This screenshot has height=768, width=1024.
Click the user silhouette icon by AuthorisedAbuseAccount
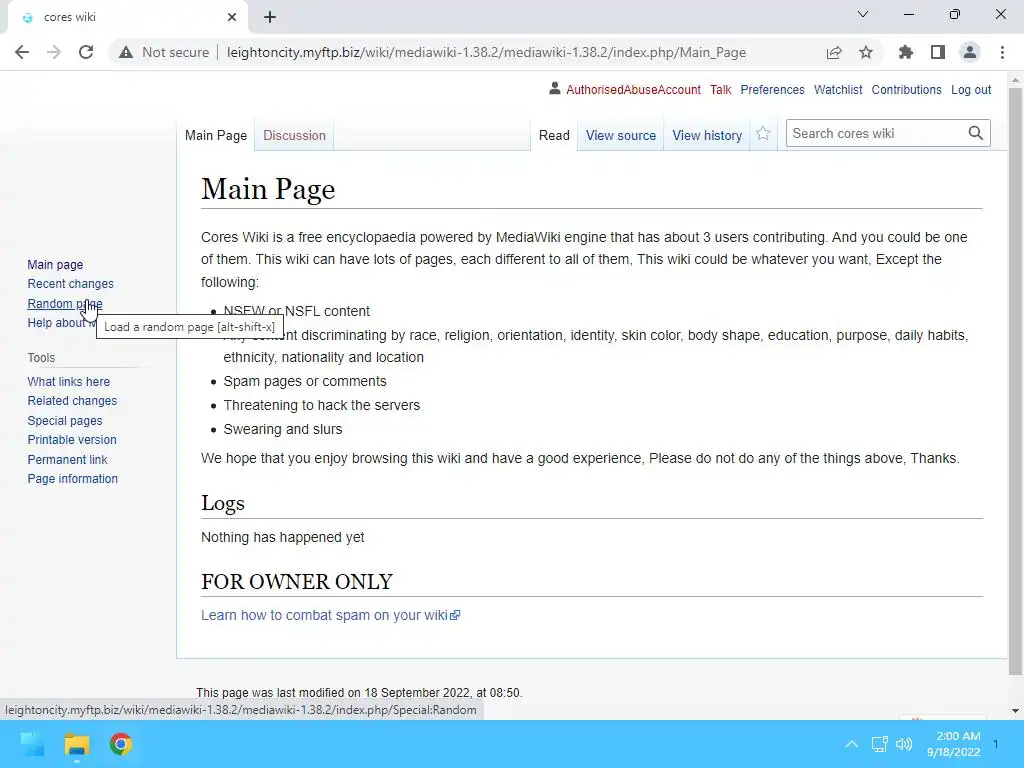(554, 88)
